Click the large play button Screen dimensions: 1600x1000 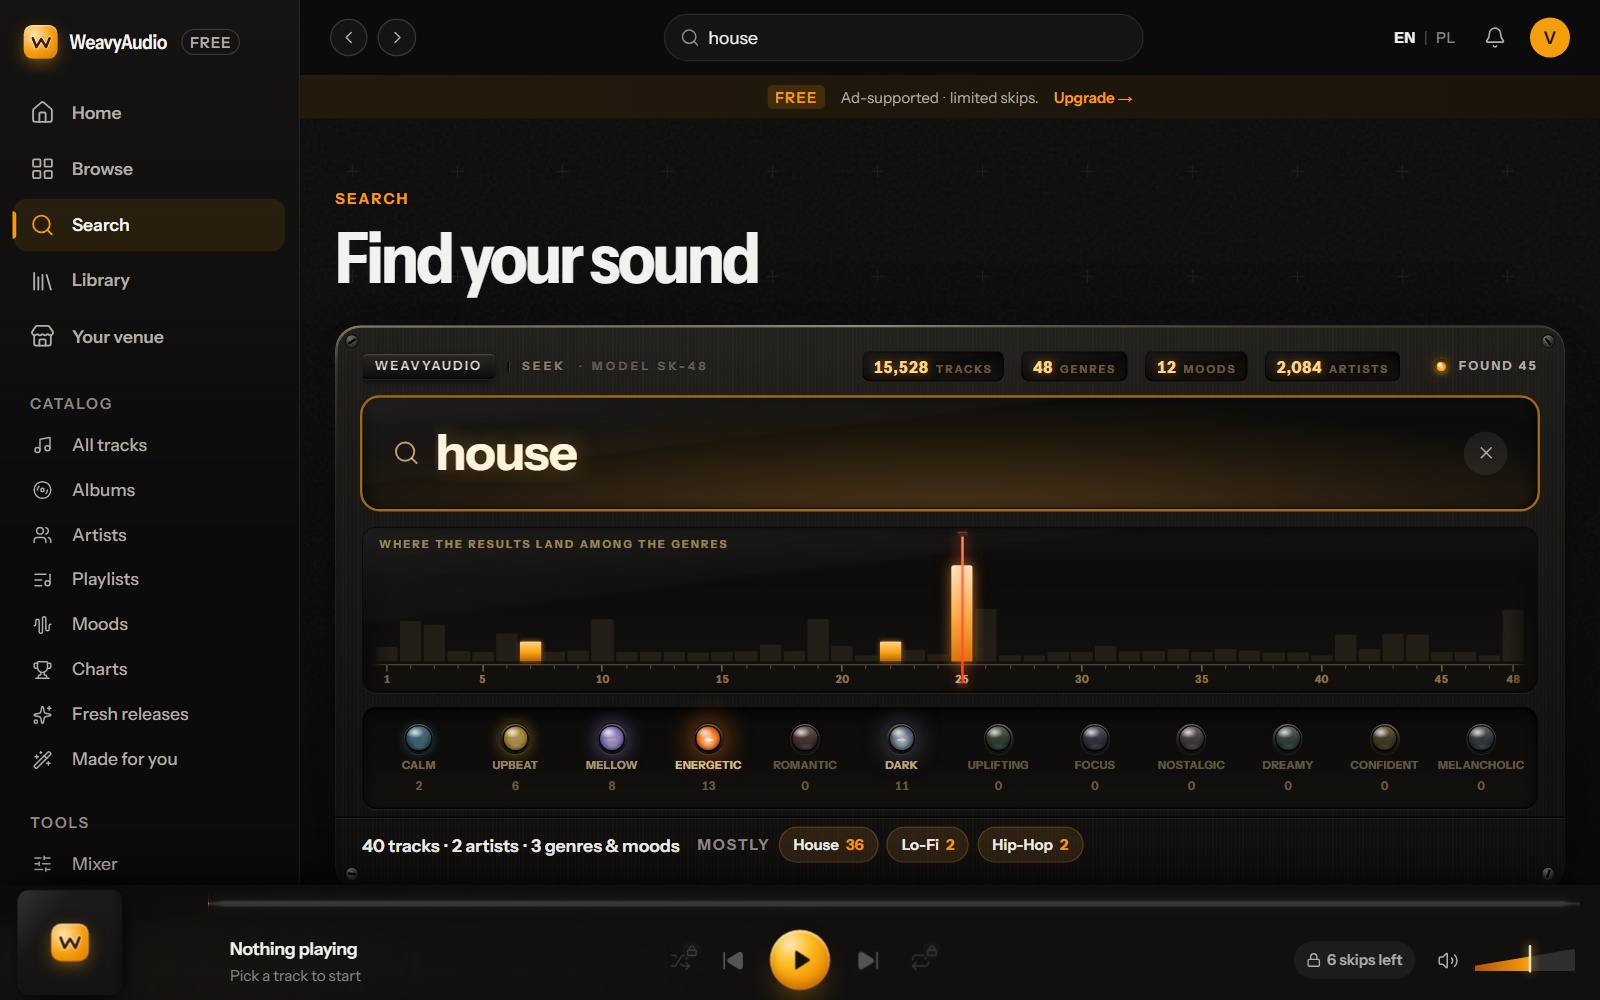point(799,960)
